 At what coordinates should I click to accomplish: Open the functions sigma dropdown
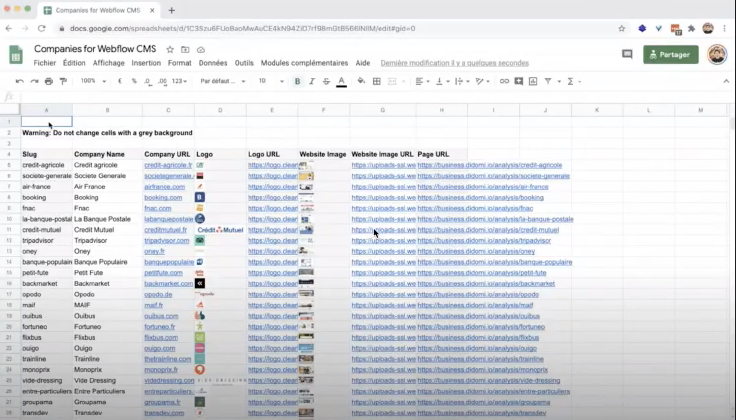574,81
